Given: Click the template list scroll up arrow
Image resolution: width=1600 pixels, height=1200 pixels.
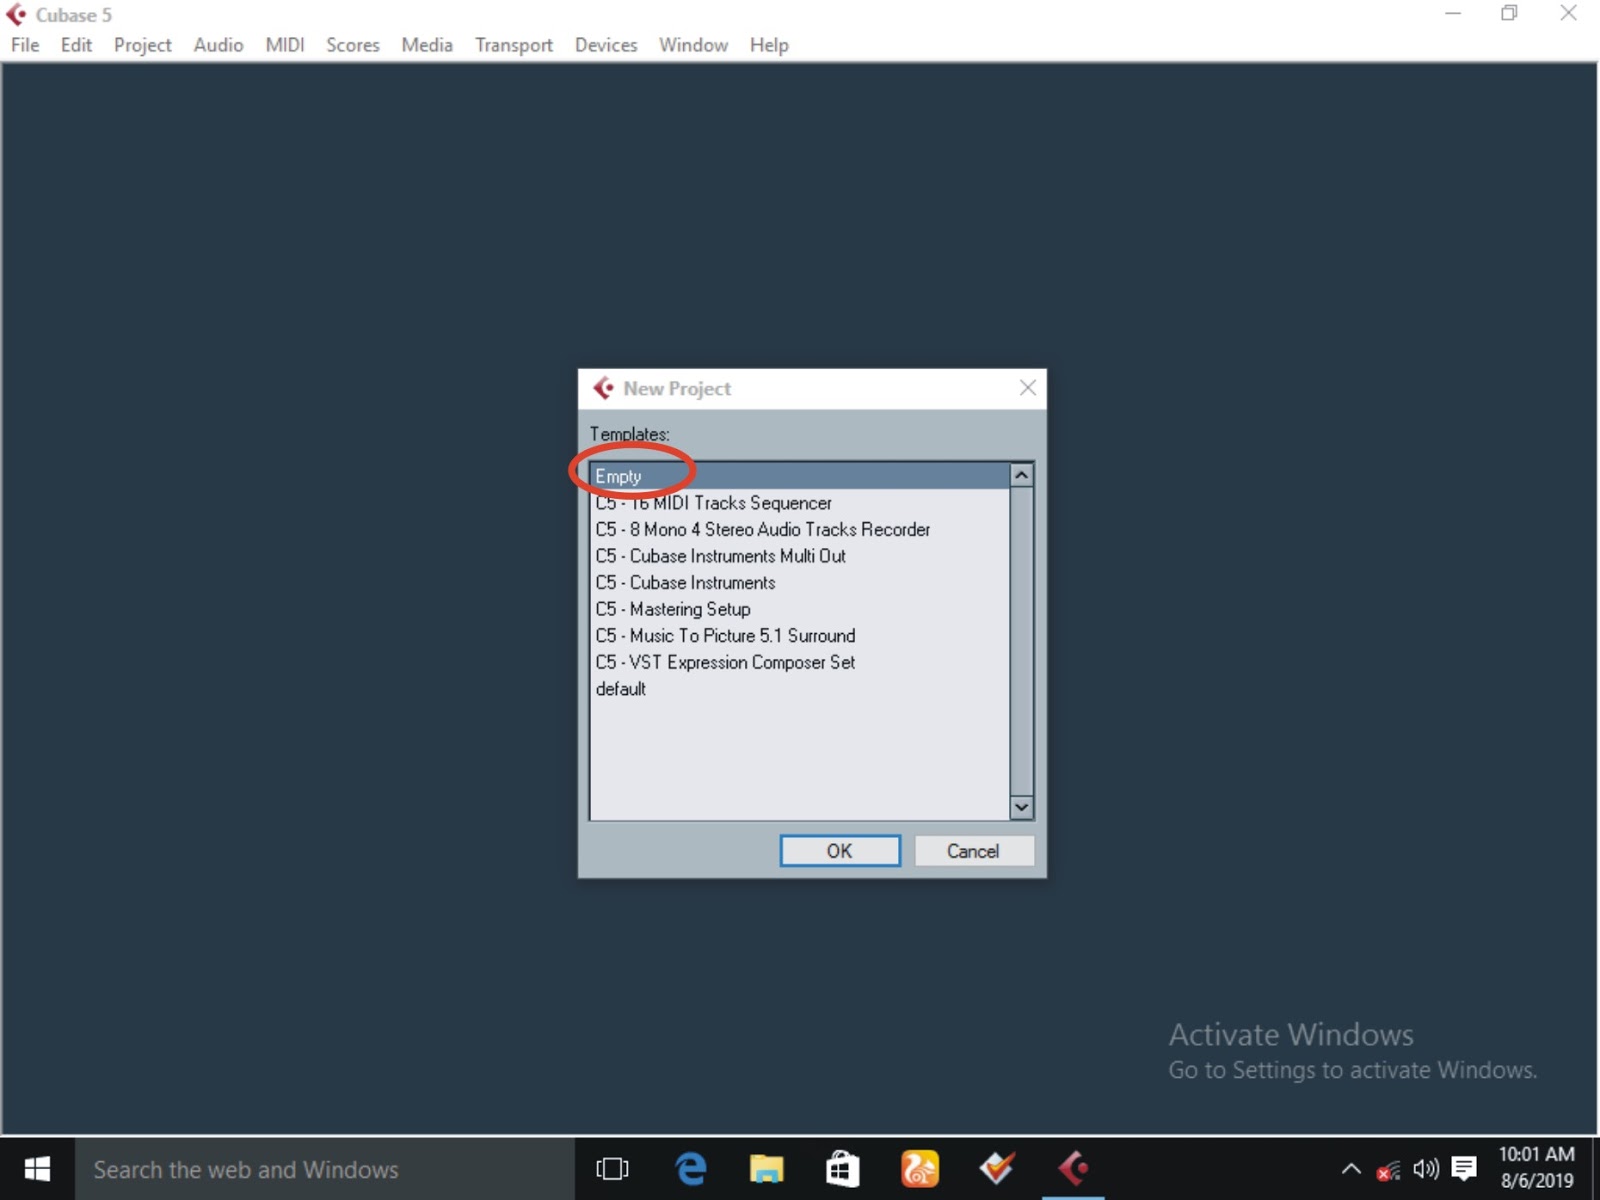Looking at the screenshot, I should pos(1021,475).
